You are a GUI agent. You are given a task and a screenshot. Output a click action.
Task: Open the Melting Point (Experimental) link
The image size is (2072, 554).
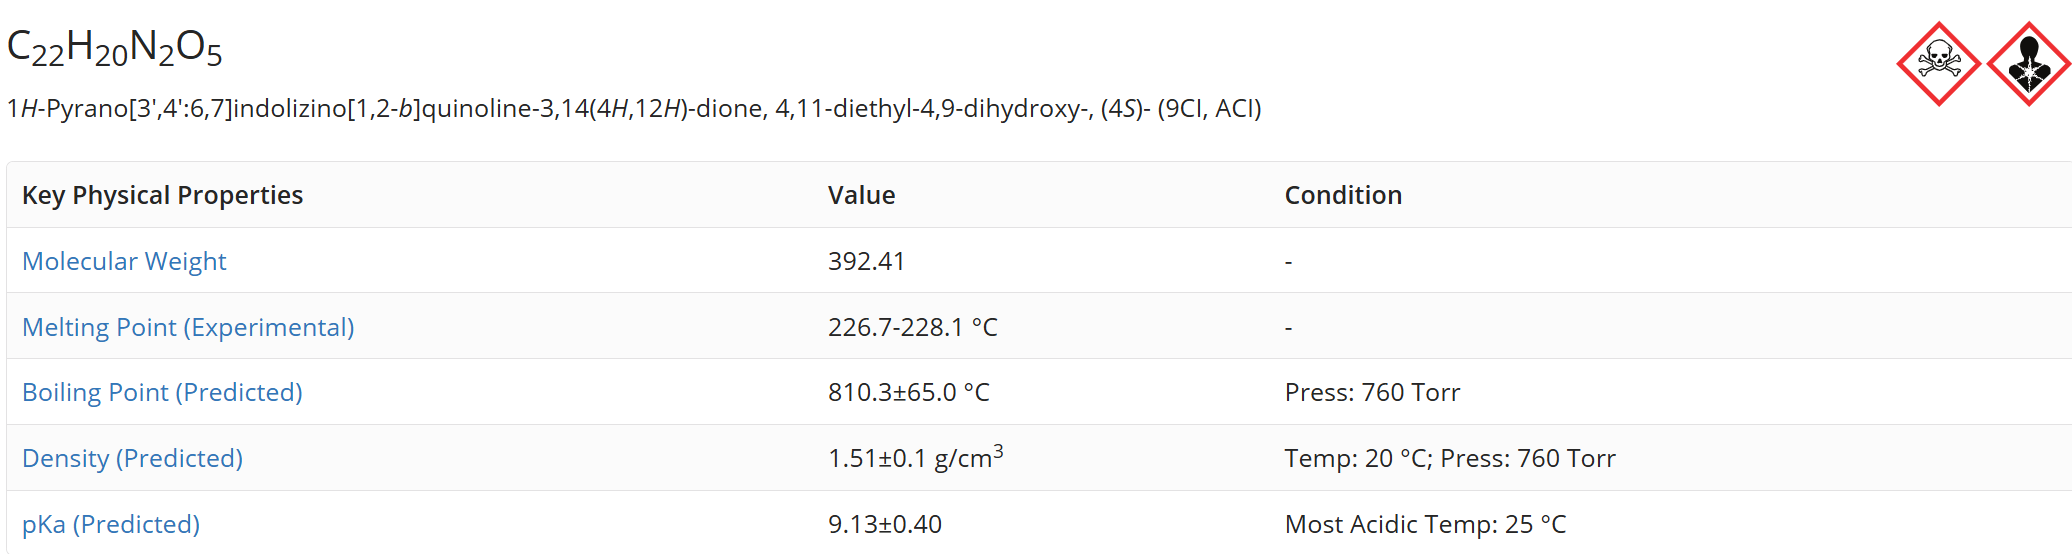(x=188, y=327)
